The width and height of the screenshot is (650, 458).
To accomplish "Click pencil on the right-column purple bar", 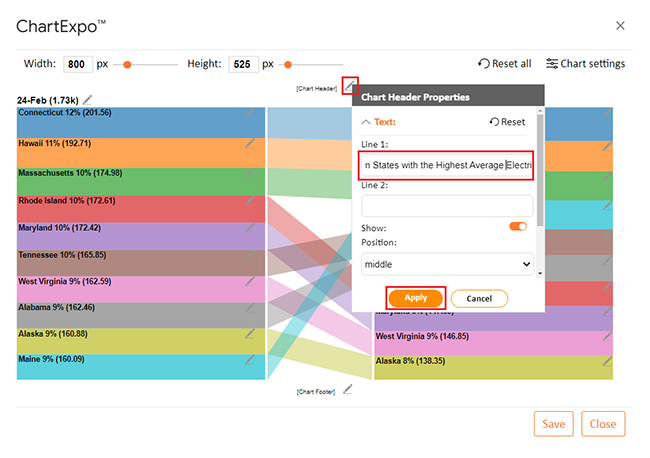I will 607,311.
